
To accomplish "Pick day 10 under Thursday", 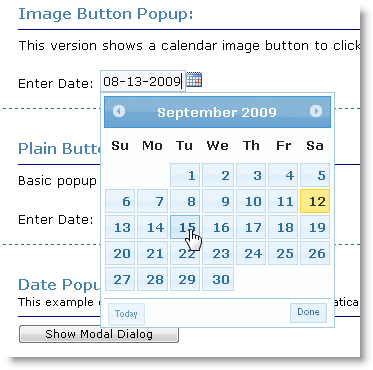I will pyautogui.click(x=251, y=201).
